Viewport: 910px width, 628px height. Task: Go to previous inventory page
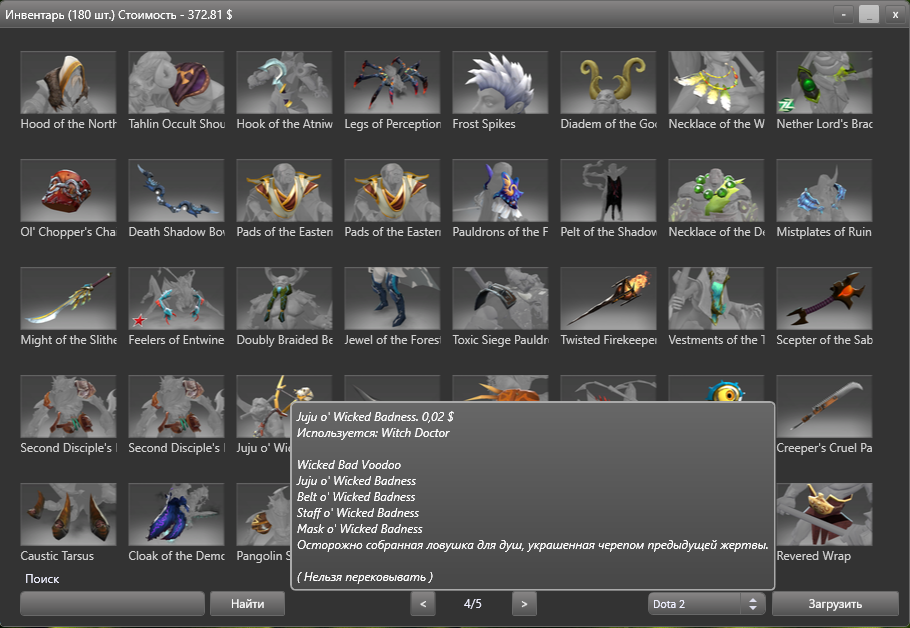tap(423, 604)
